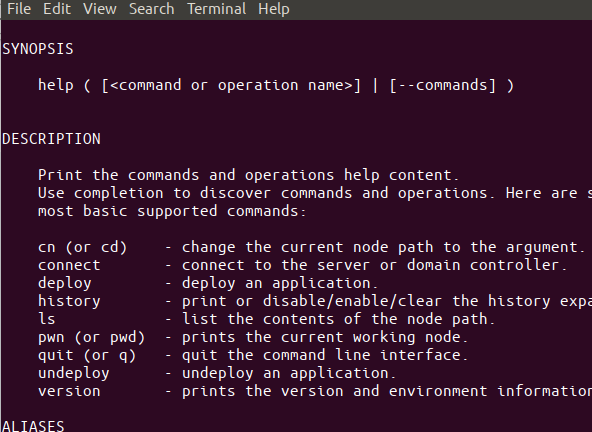The image size is (592, 432).
Task: Open the Edit menu
Action: 57,9
